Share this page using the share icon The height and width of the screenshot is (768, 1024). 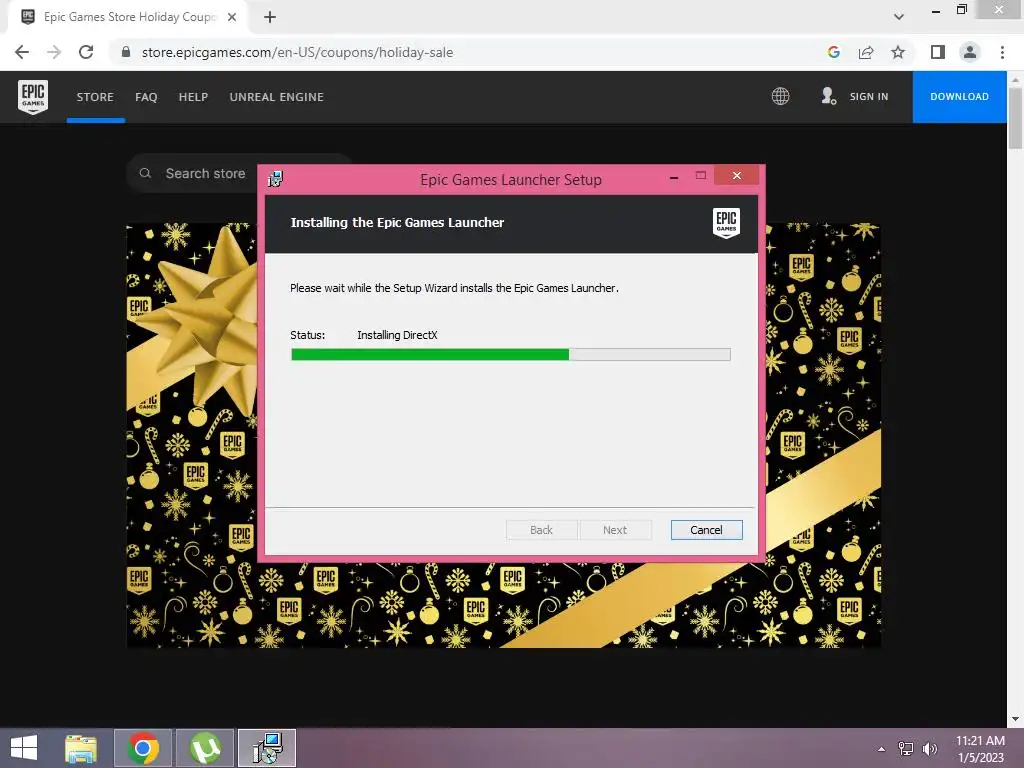click(x=866, y=52)
